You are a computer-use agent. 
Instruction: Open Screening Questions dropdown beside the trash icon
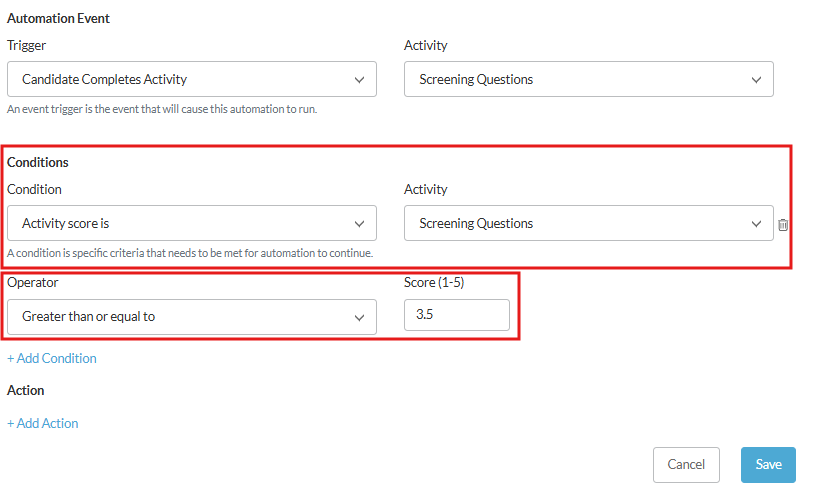(589, 223)
